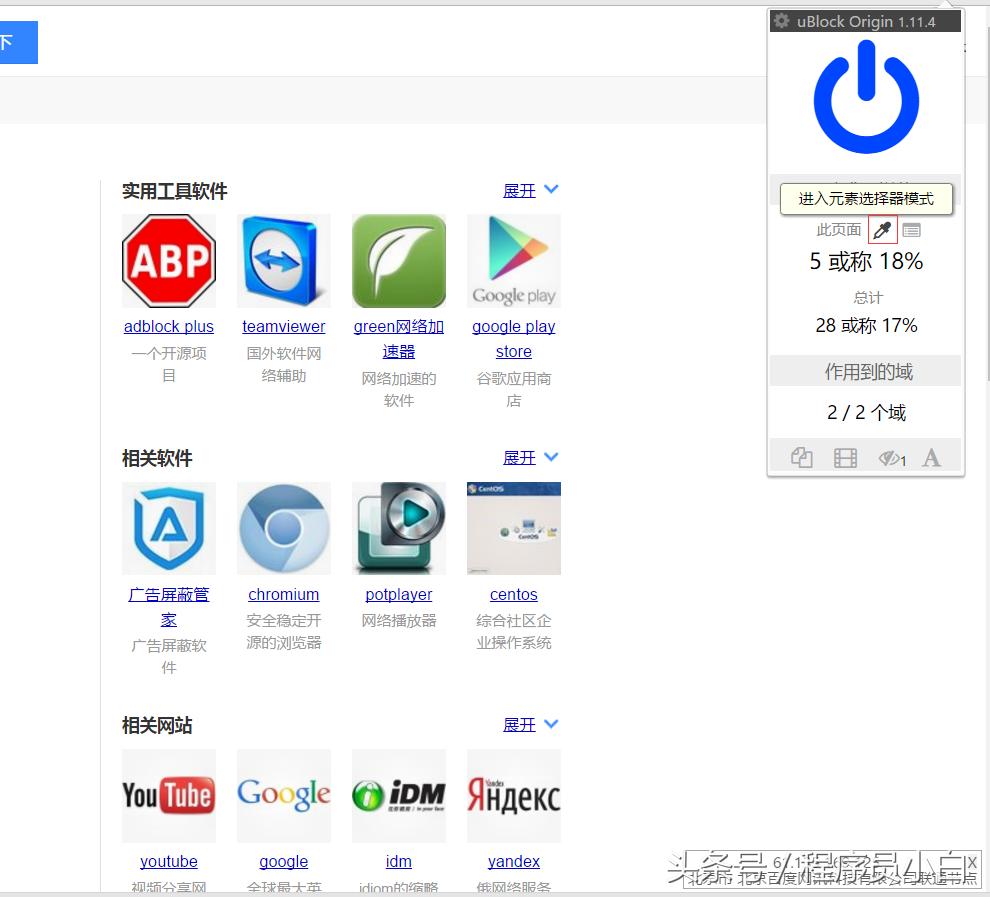Image resolution: width=990 pixels, height=897 pixels.
Task: Toggle remote fonts blocking A icon
Action: (931, 458)
